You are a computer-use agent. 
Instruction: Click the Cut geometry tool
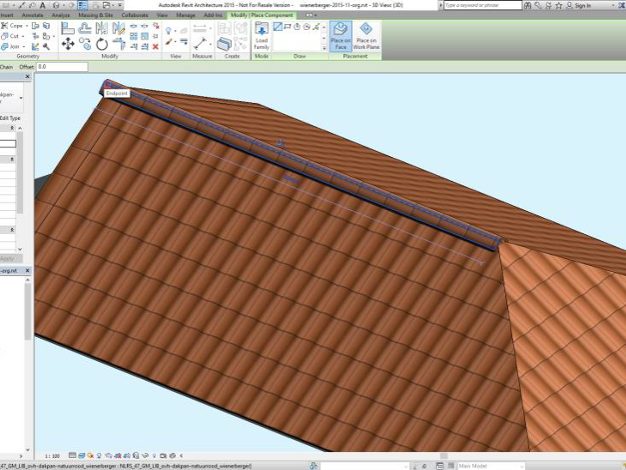[12, 36]
